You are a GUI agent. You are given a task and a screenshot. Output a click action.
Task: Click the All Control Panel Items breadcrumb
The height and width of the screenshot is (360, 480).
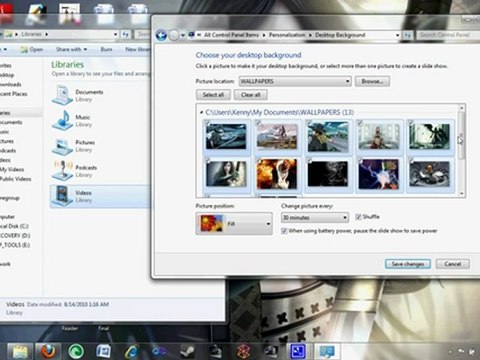pos(231,35)
